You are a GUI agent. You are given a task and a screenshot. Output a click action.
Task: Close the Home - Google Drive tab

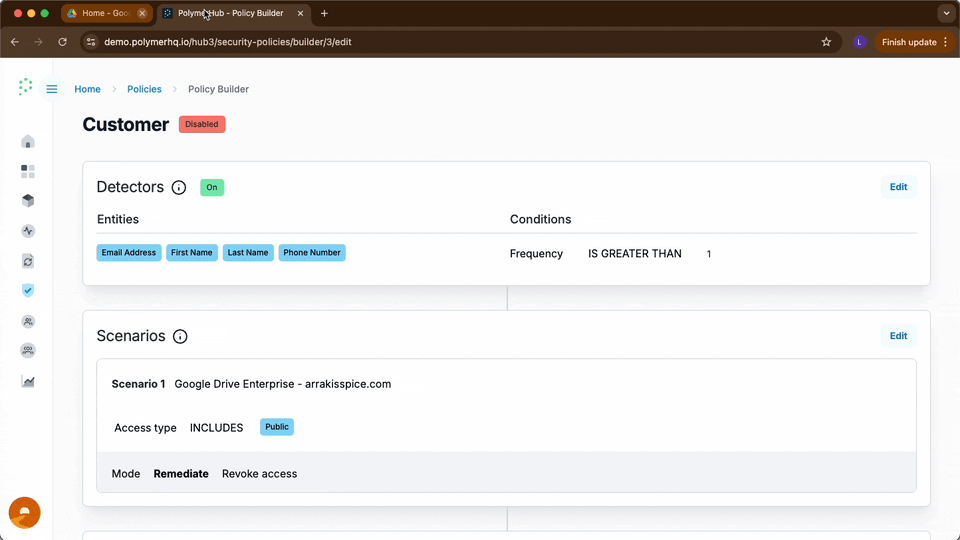(142, 13)
